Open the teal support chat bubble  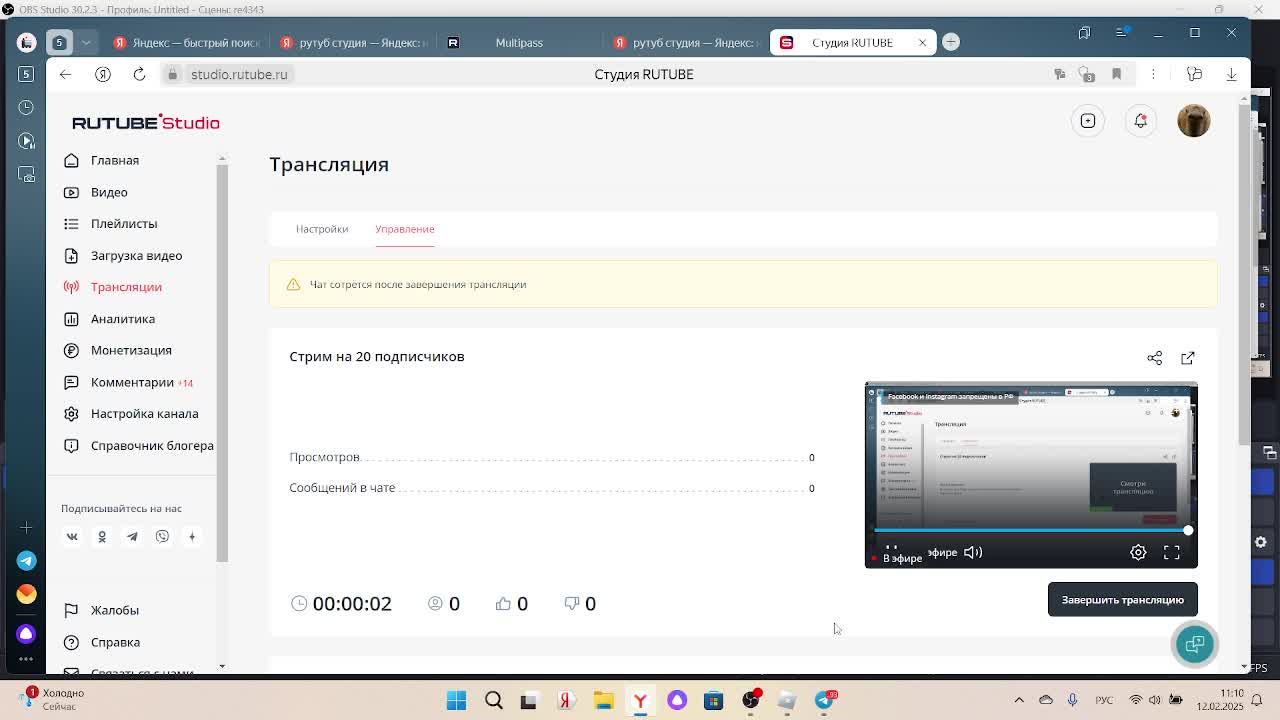point(1195,645)
